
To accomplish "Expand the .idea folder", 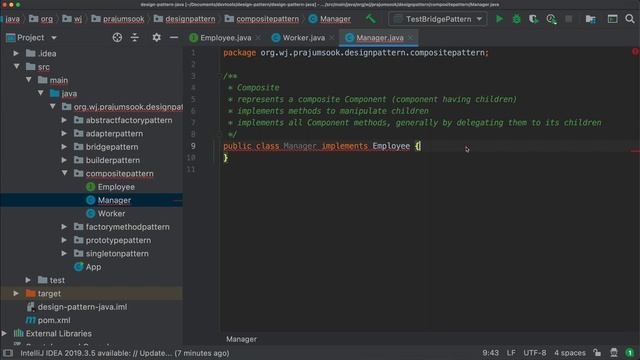I will (16, 53).
